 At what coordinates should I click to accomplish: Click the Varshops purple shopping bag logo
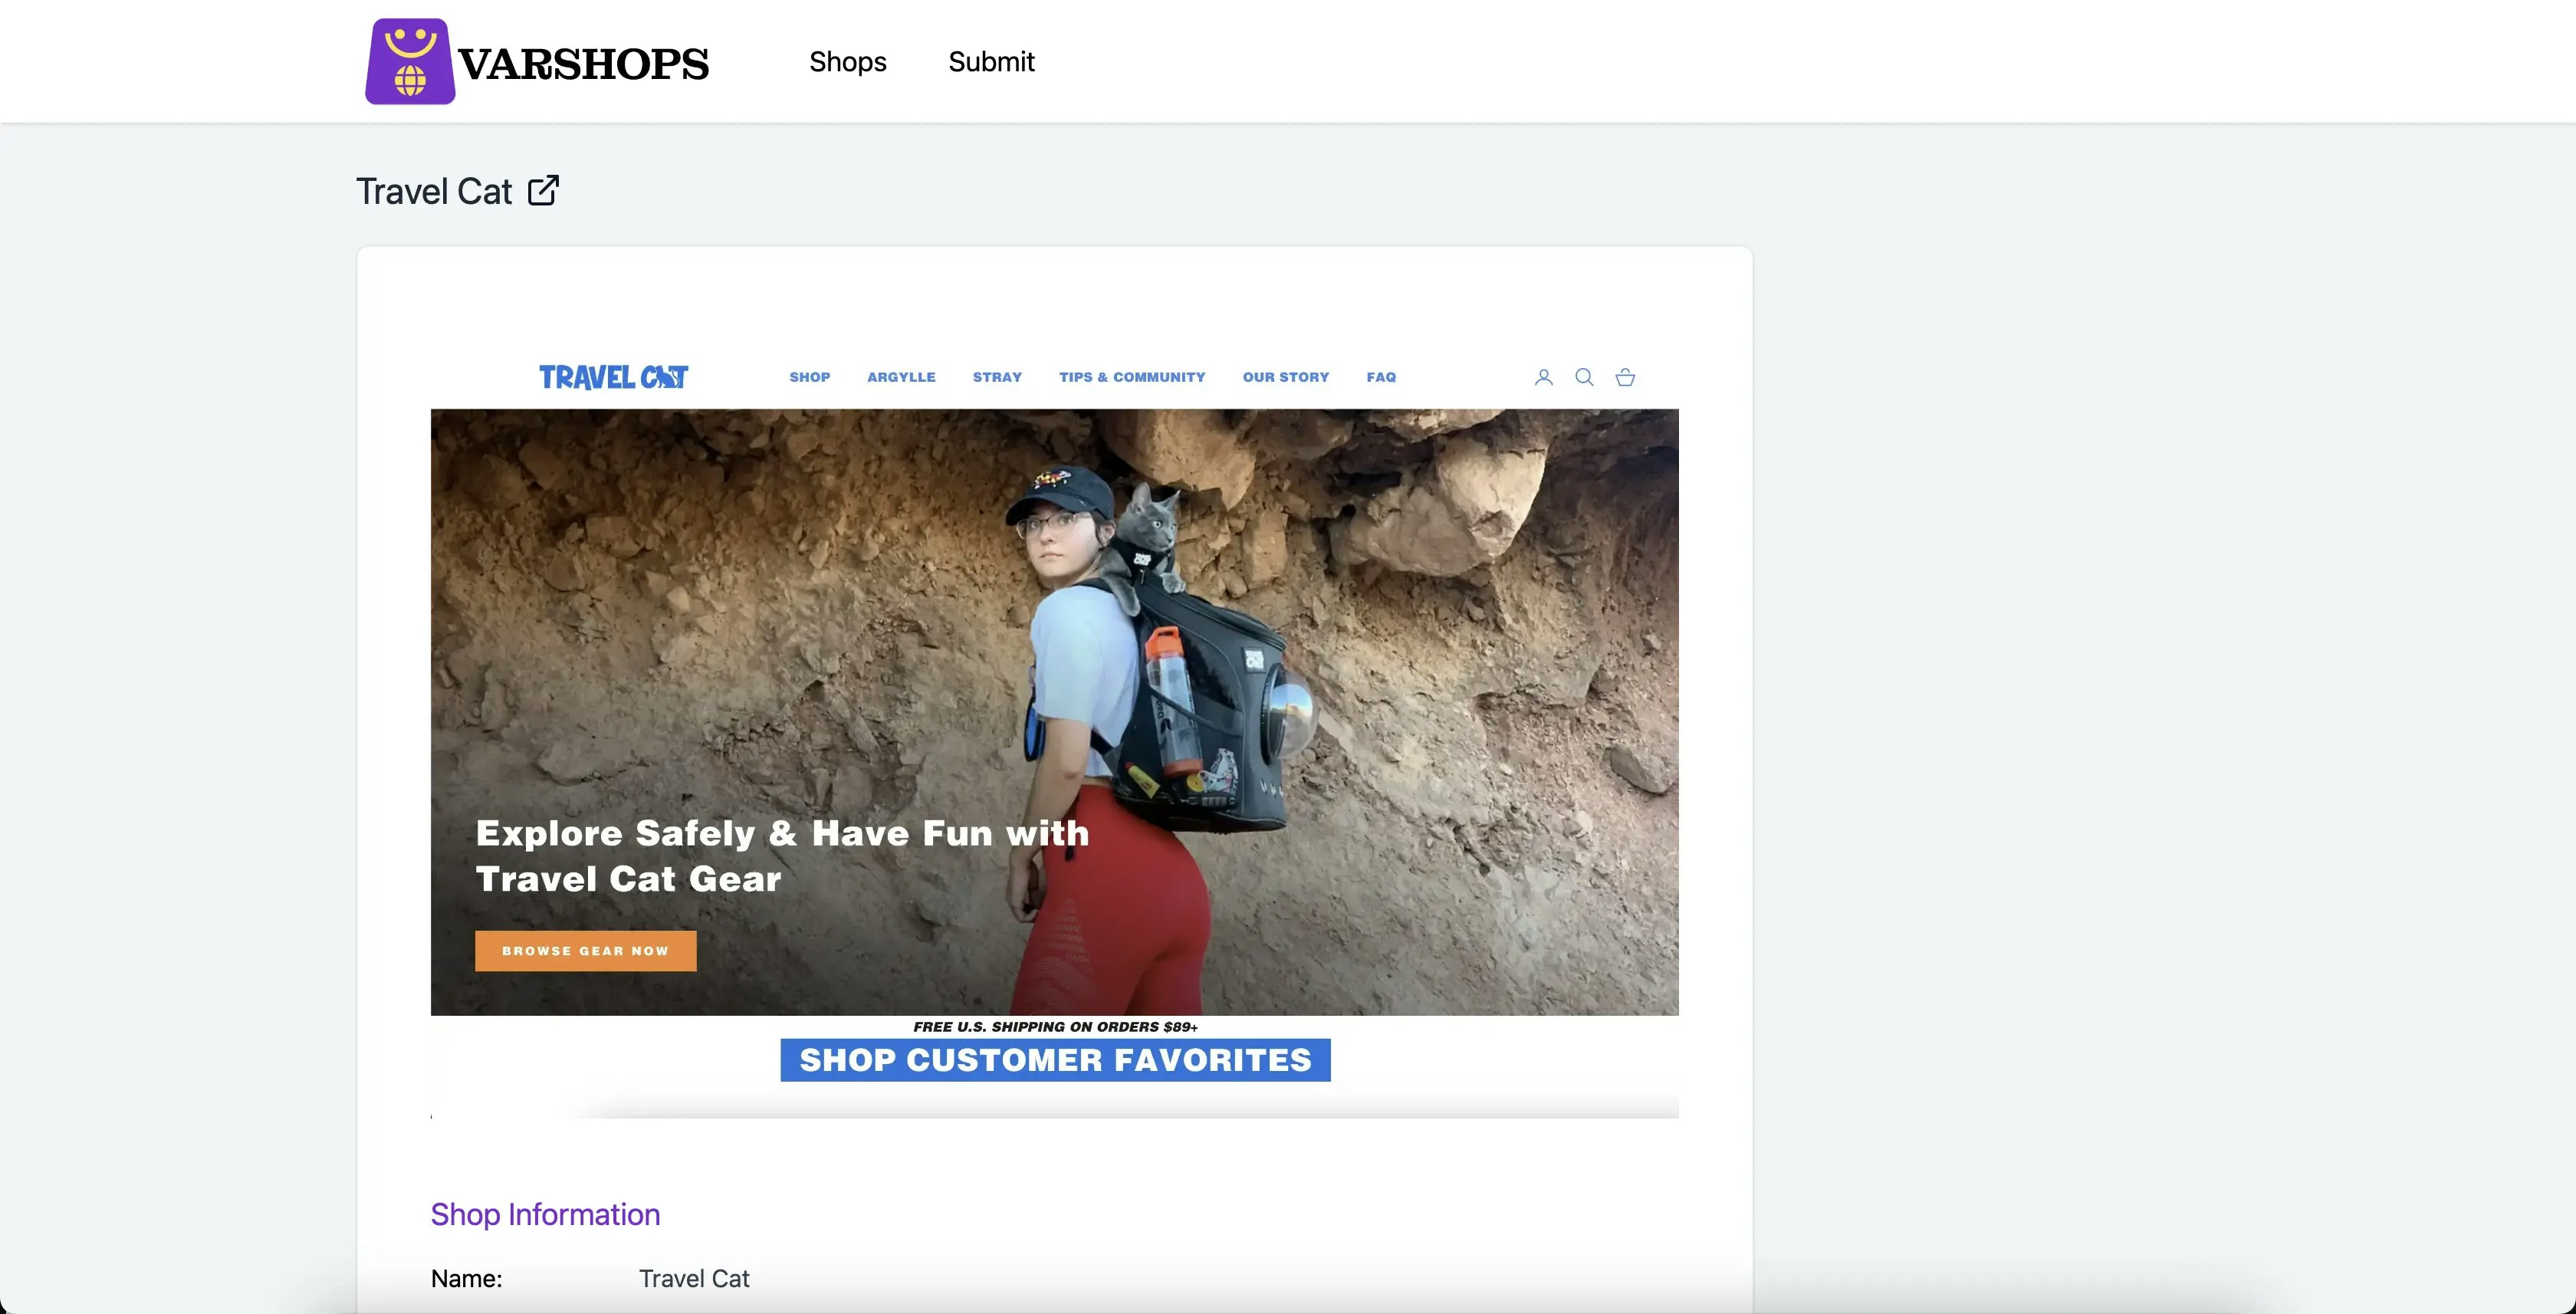(x=410, y=61)
